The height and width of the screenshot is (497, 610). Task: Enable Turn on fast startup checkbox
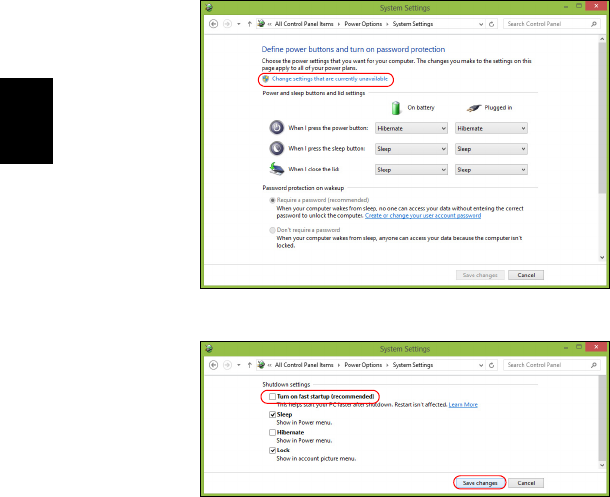coord(272,397)
